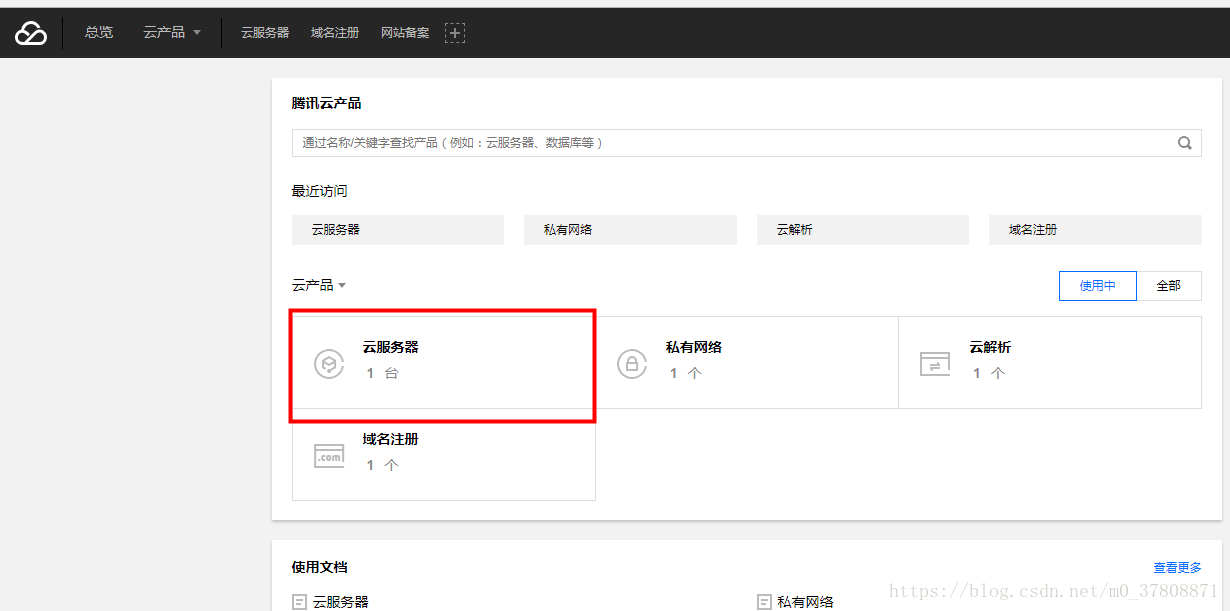Click the '1 台' count under 云服务器
1230x611 pixels.
[x=382, y=373]
